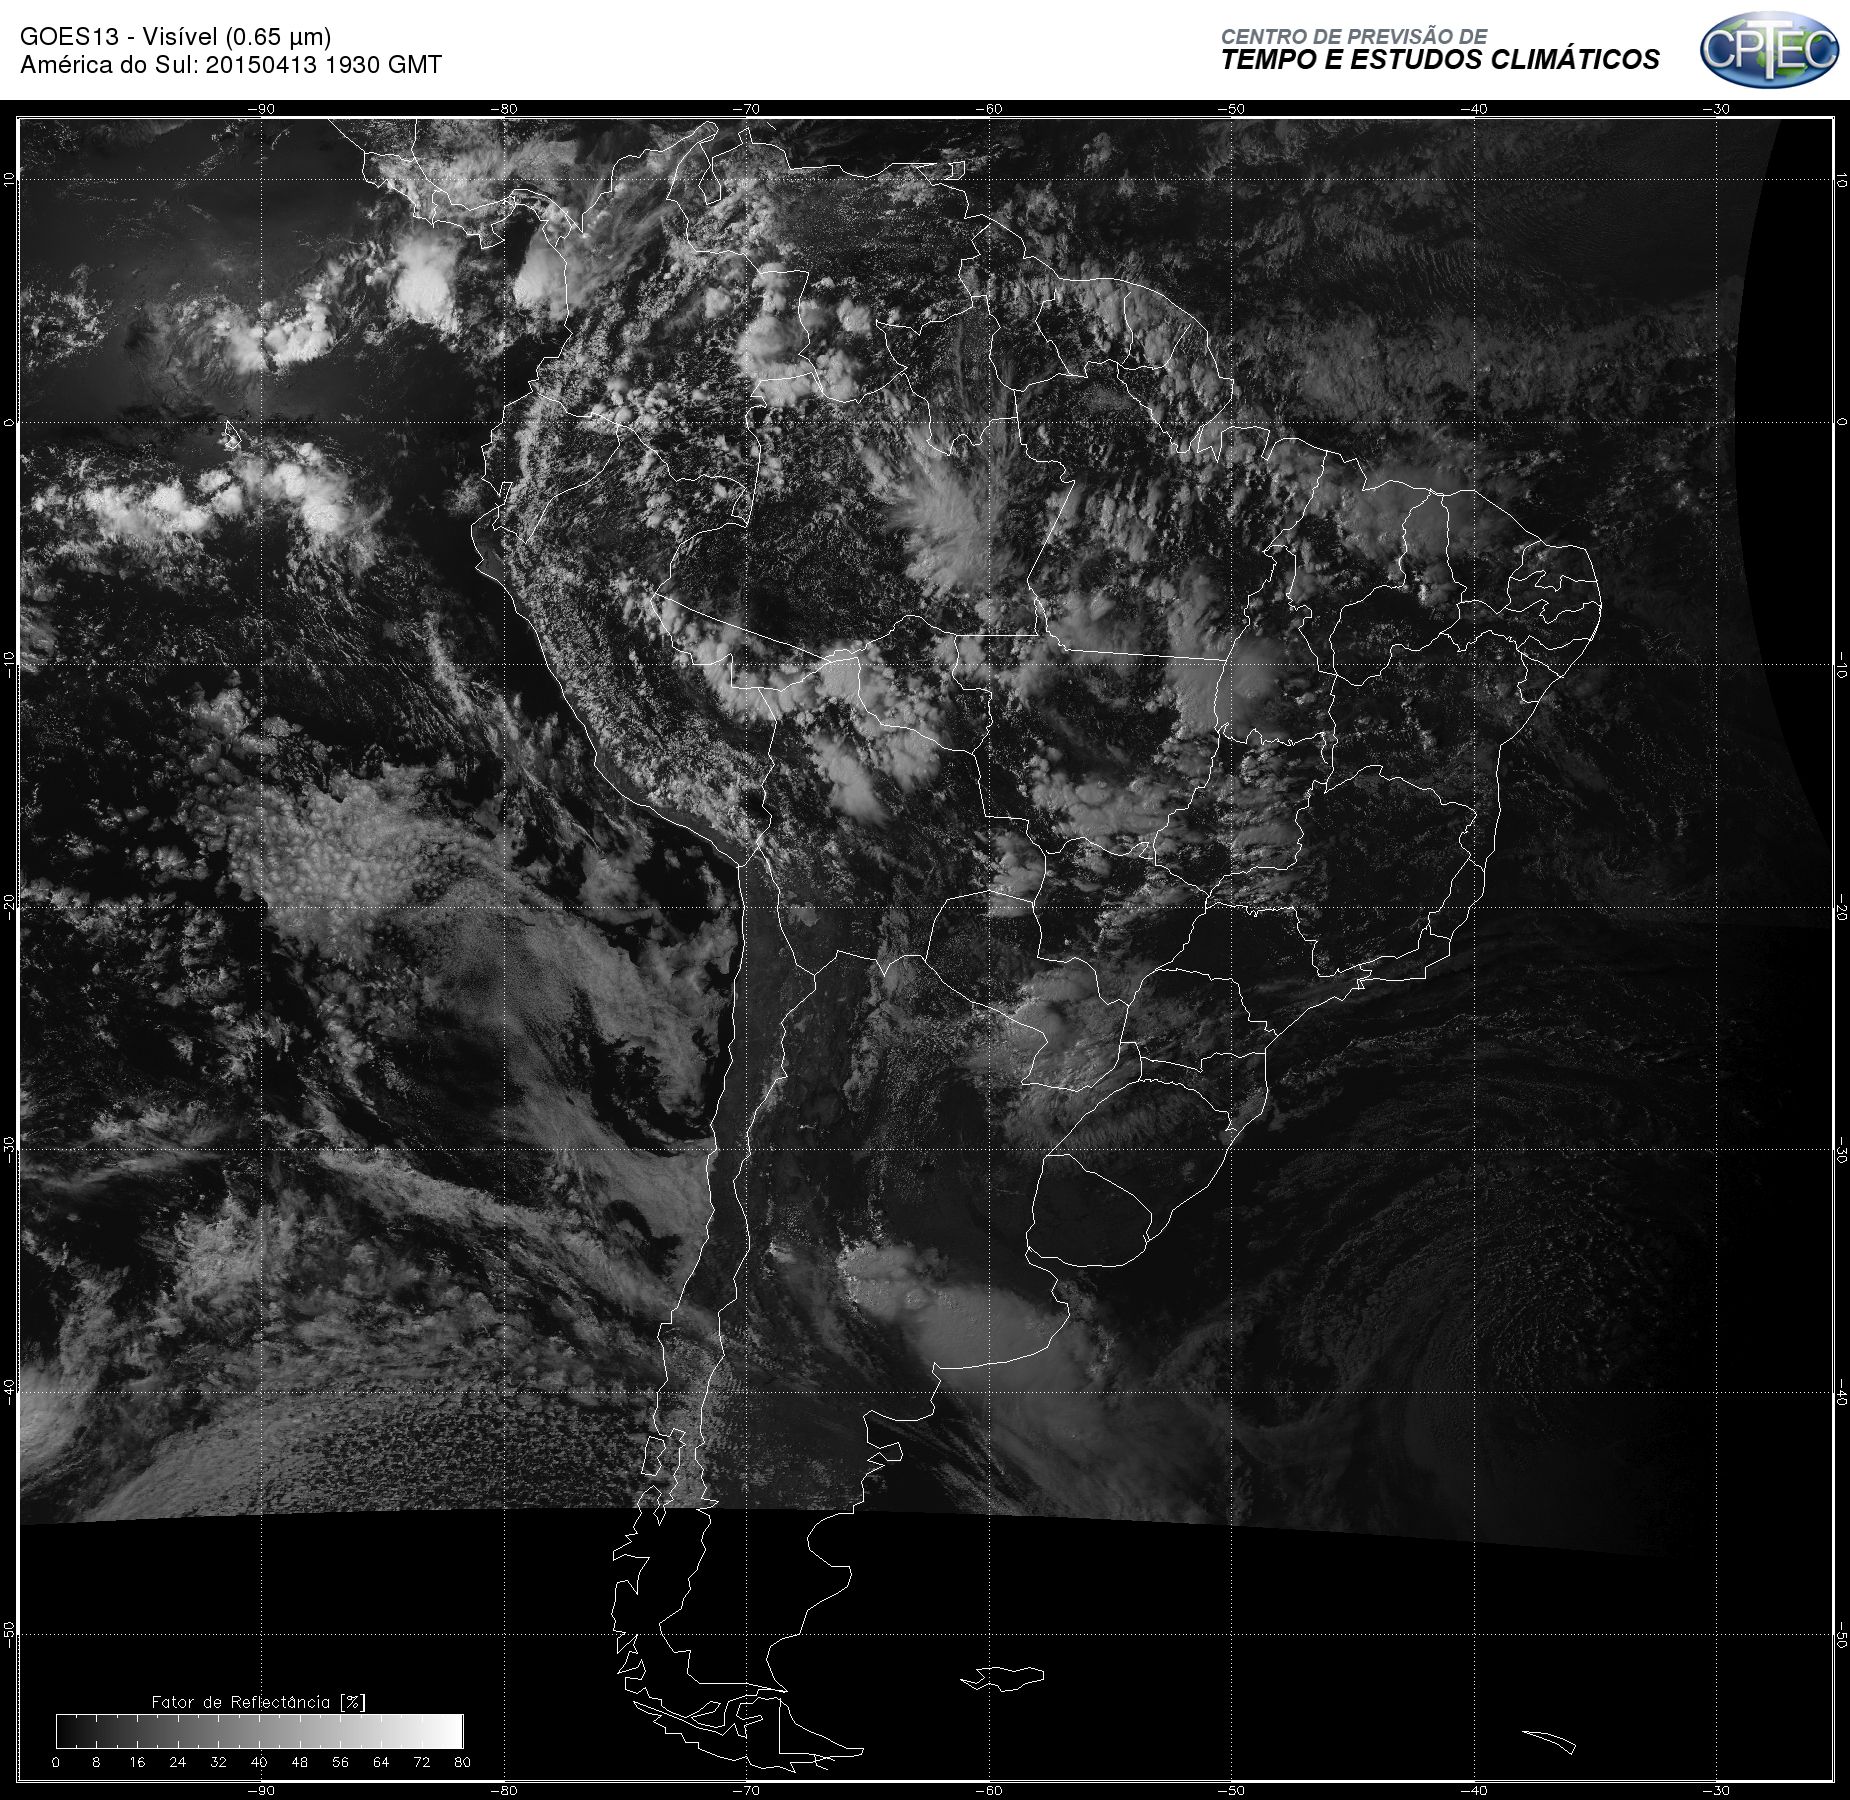Click the reflectance grayscale color bar

[259, 1731]
